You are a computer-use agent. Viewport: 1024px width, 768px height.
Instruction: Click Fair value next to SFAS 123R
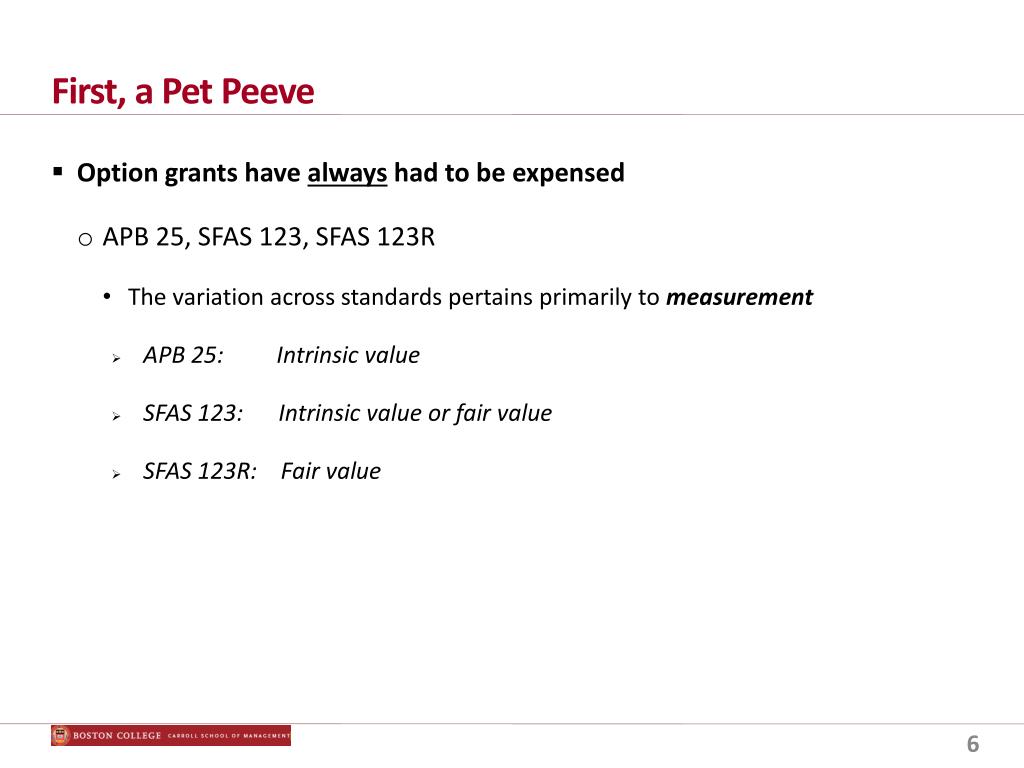330,471
